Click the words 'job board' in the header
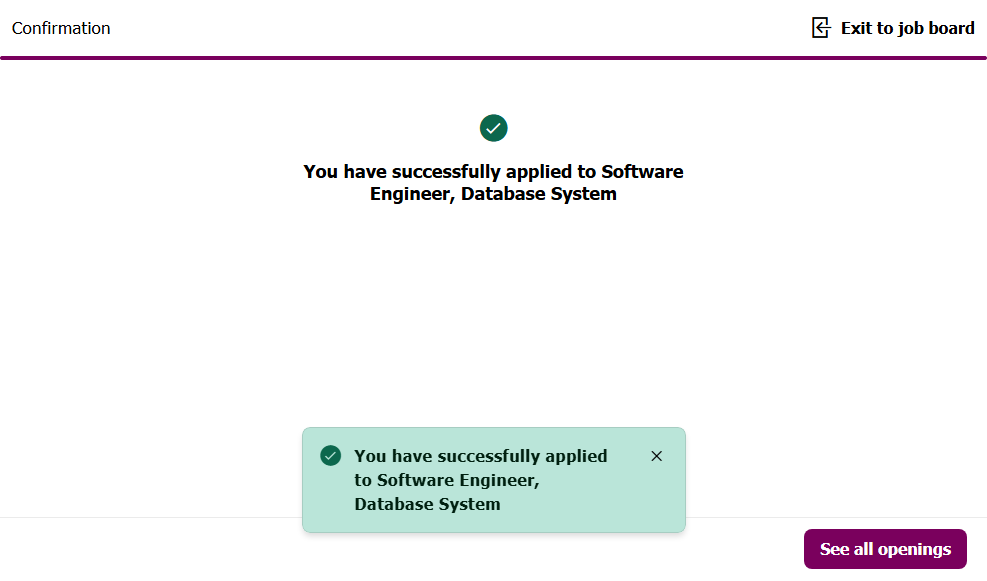The image size is (987, 581). (936, 28)
